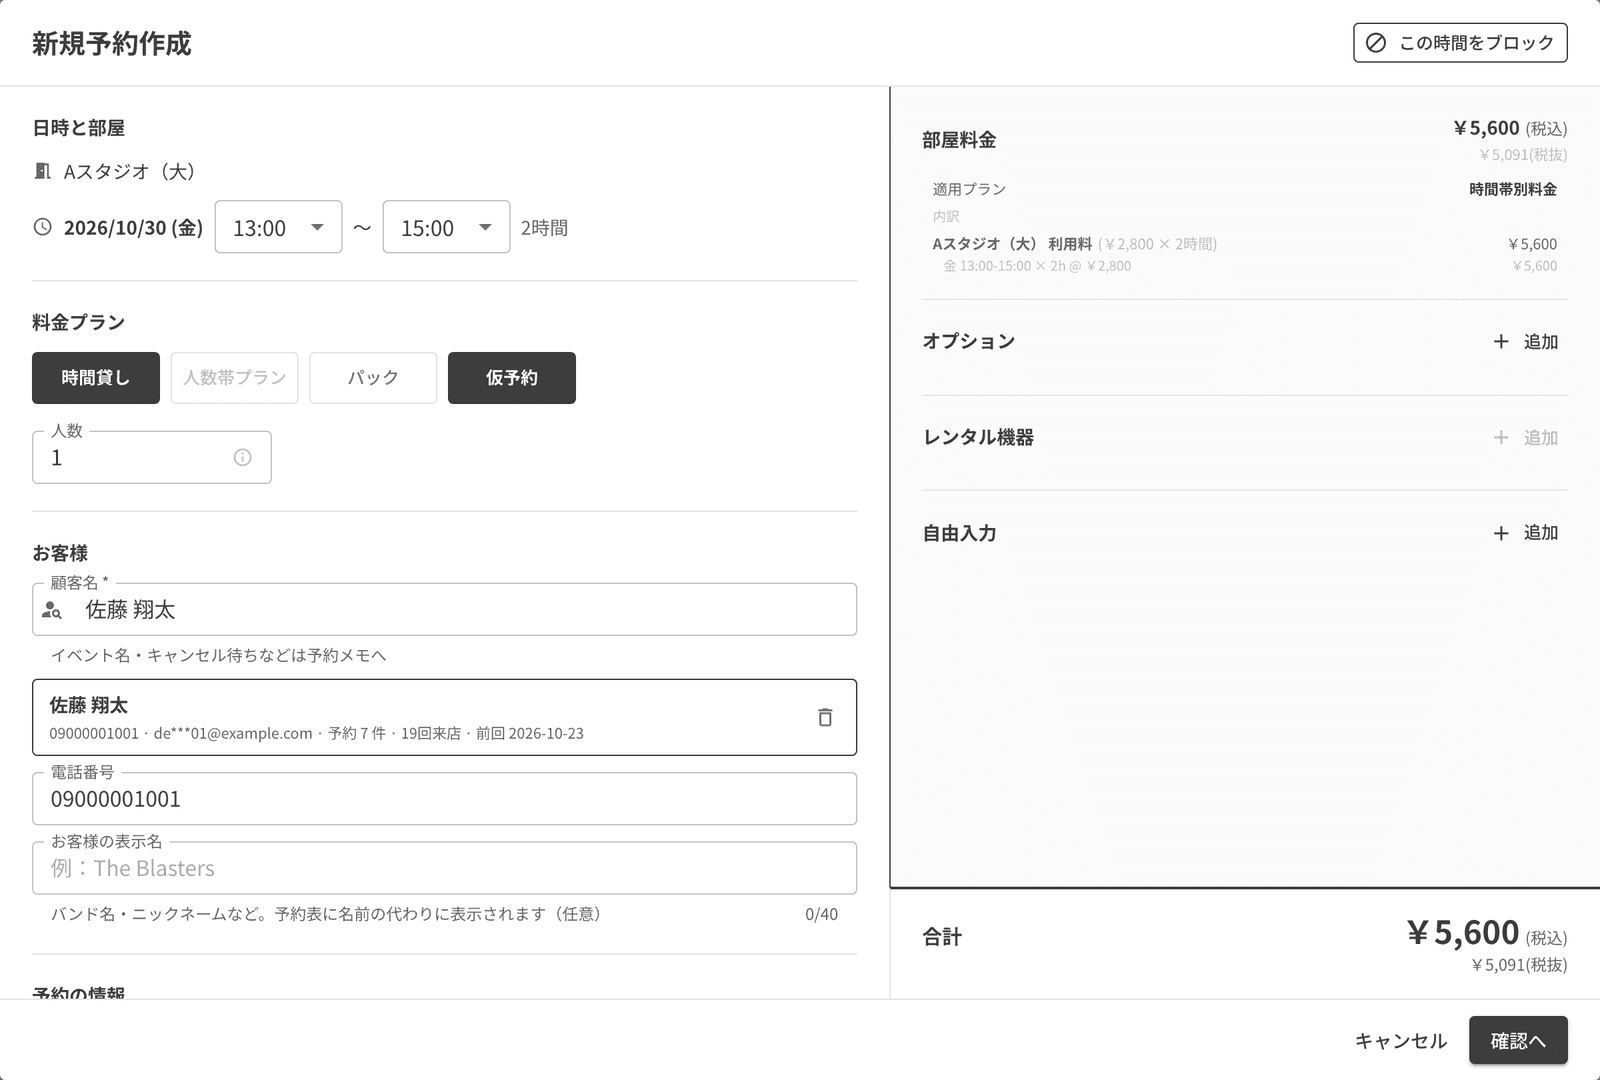Select the パック plan
Viewport: 1600px width, 1080px height.
[x=373, y=378]
